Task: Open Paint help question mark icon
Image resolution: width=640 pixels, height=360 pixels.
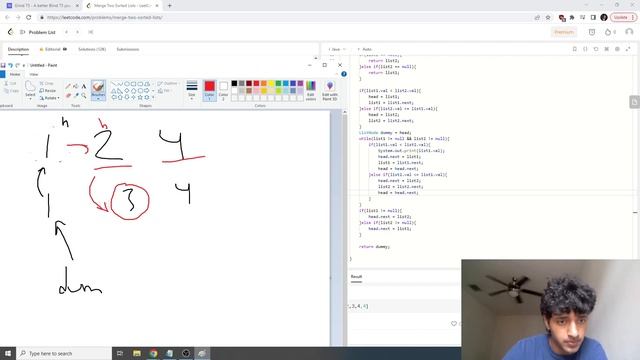Action: click(x=344, y=74)
